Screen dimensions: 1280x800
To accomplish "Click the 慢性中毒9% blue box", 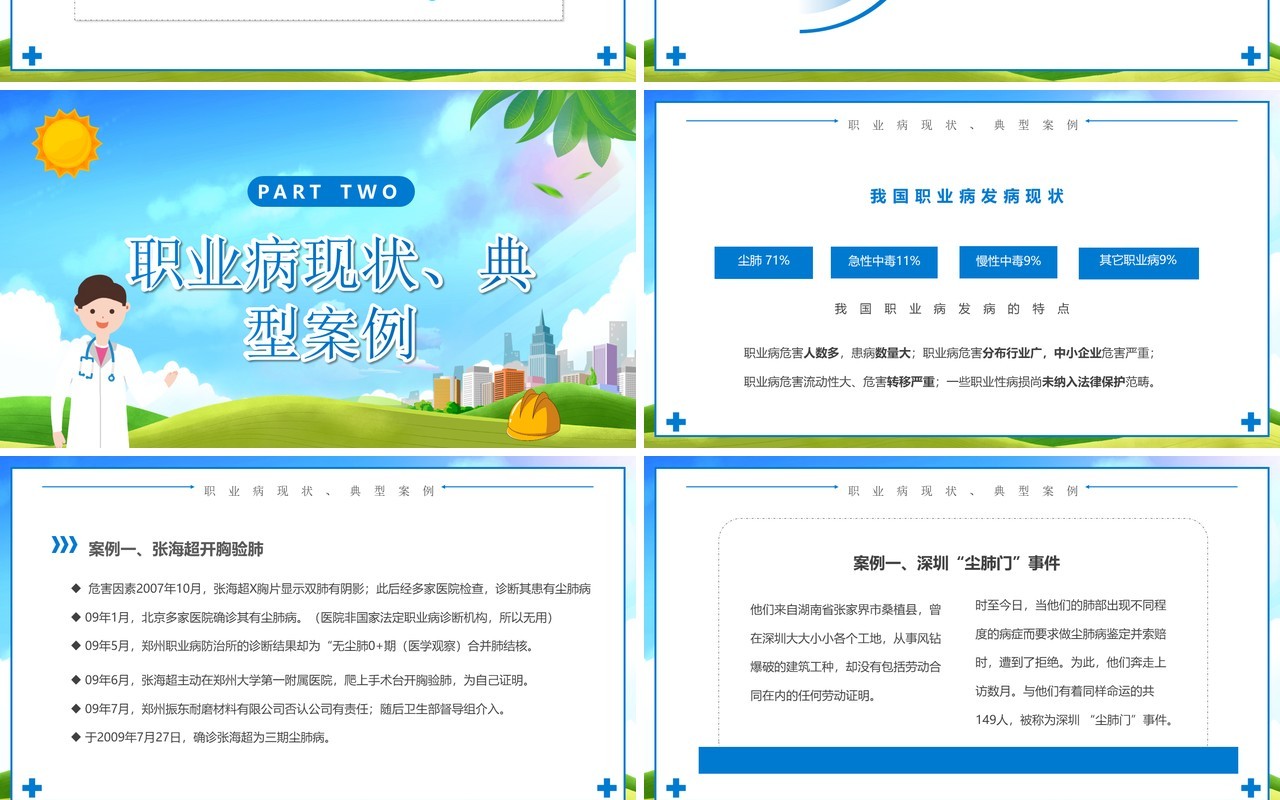I will click(1008, 262).
